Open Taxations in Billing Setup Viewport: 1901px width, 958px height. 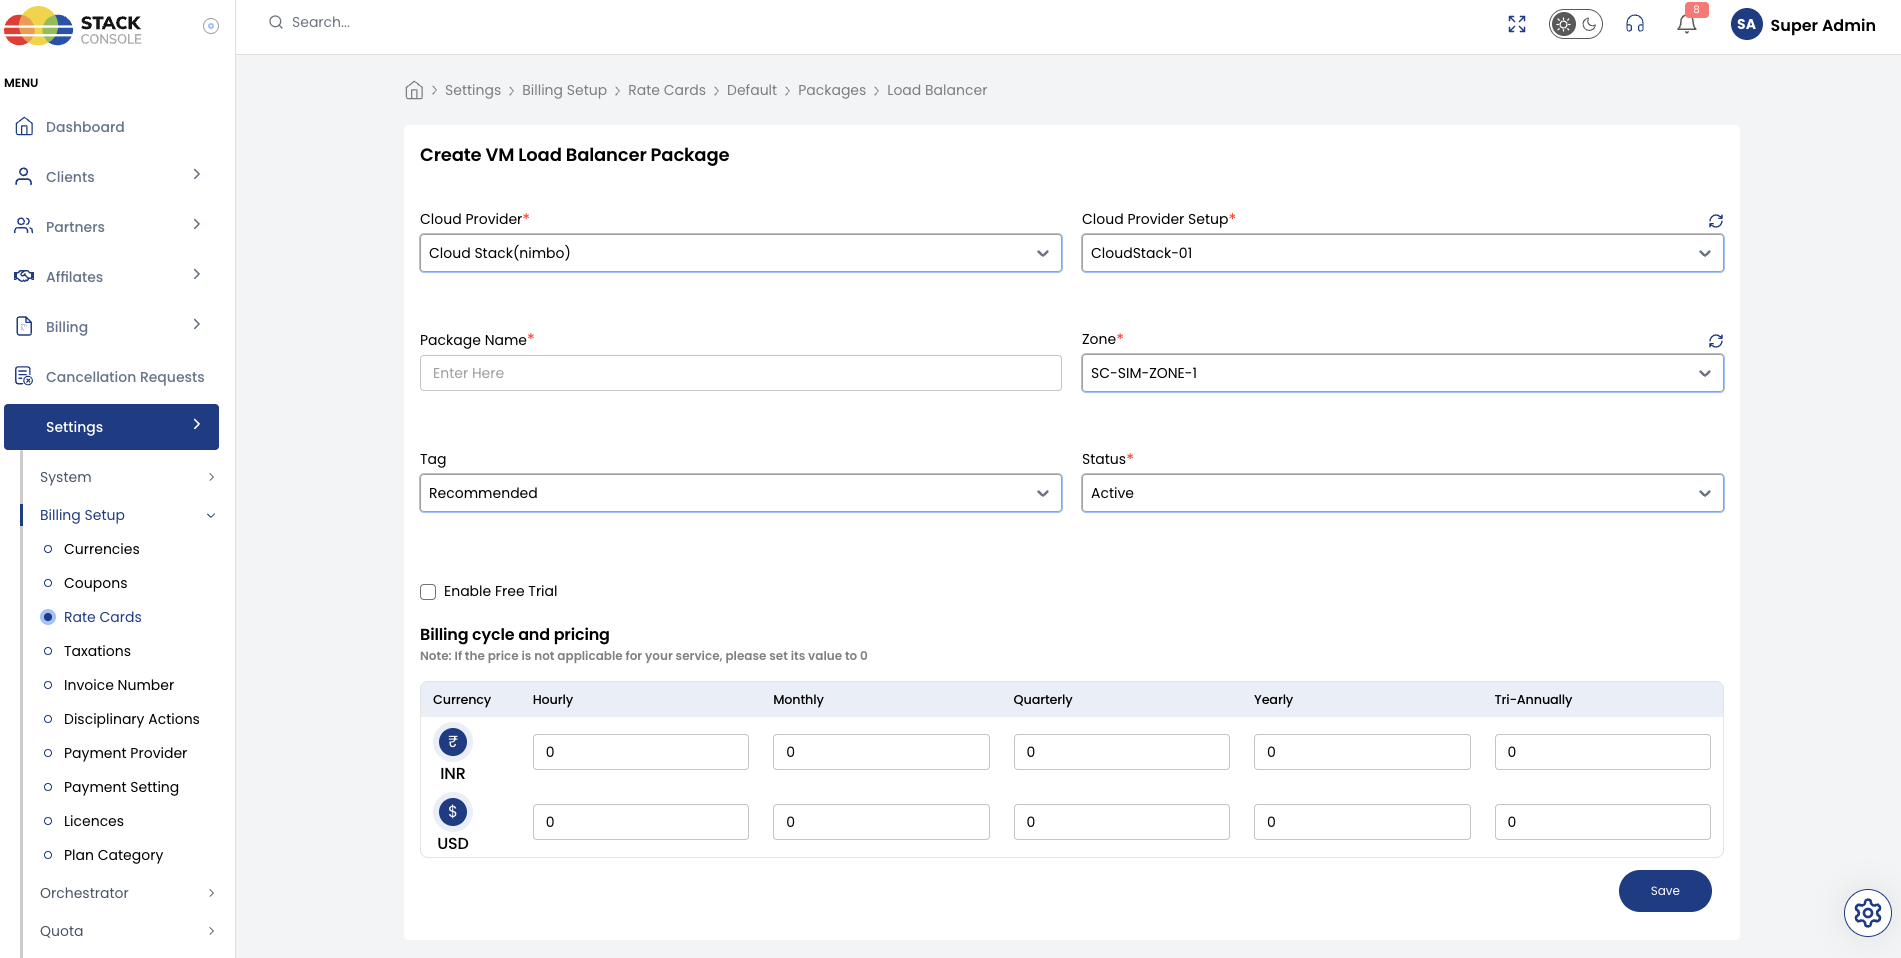97,651
